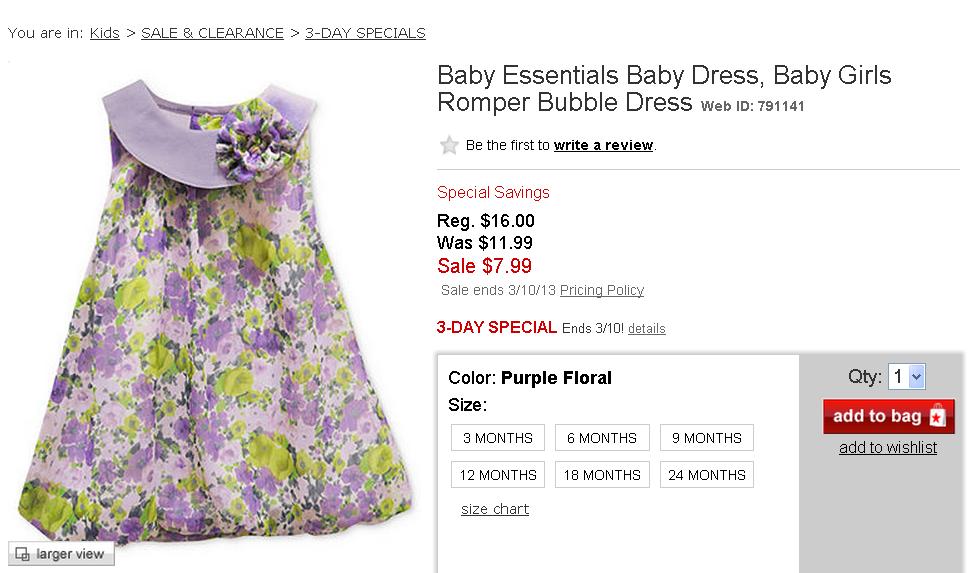Click add to wishlist link

pos(888,447)
